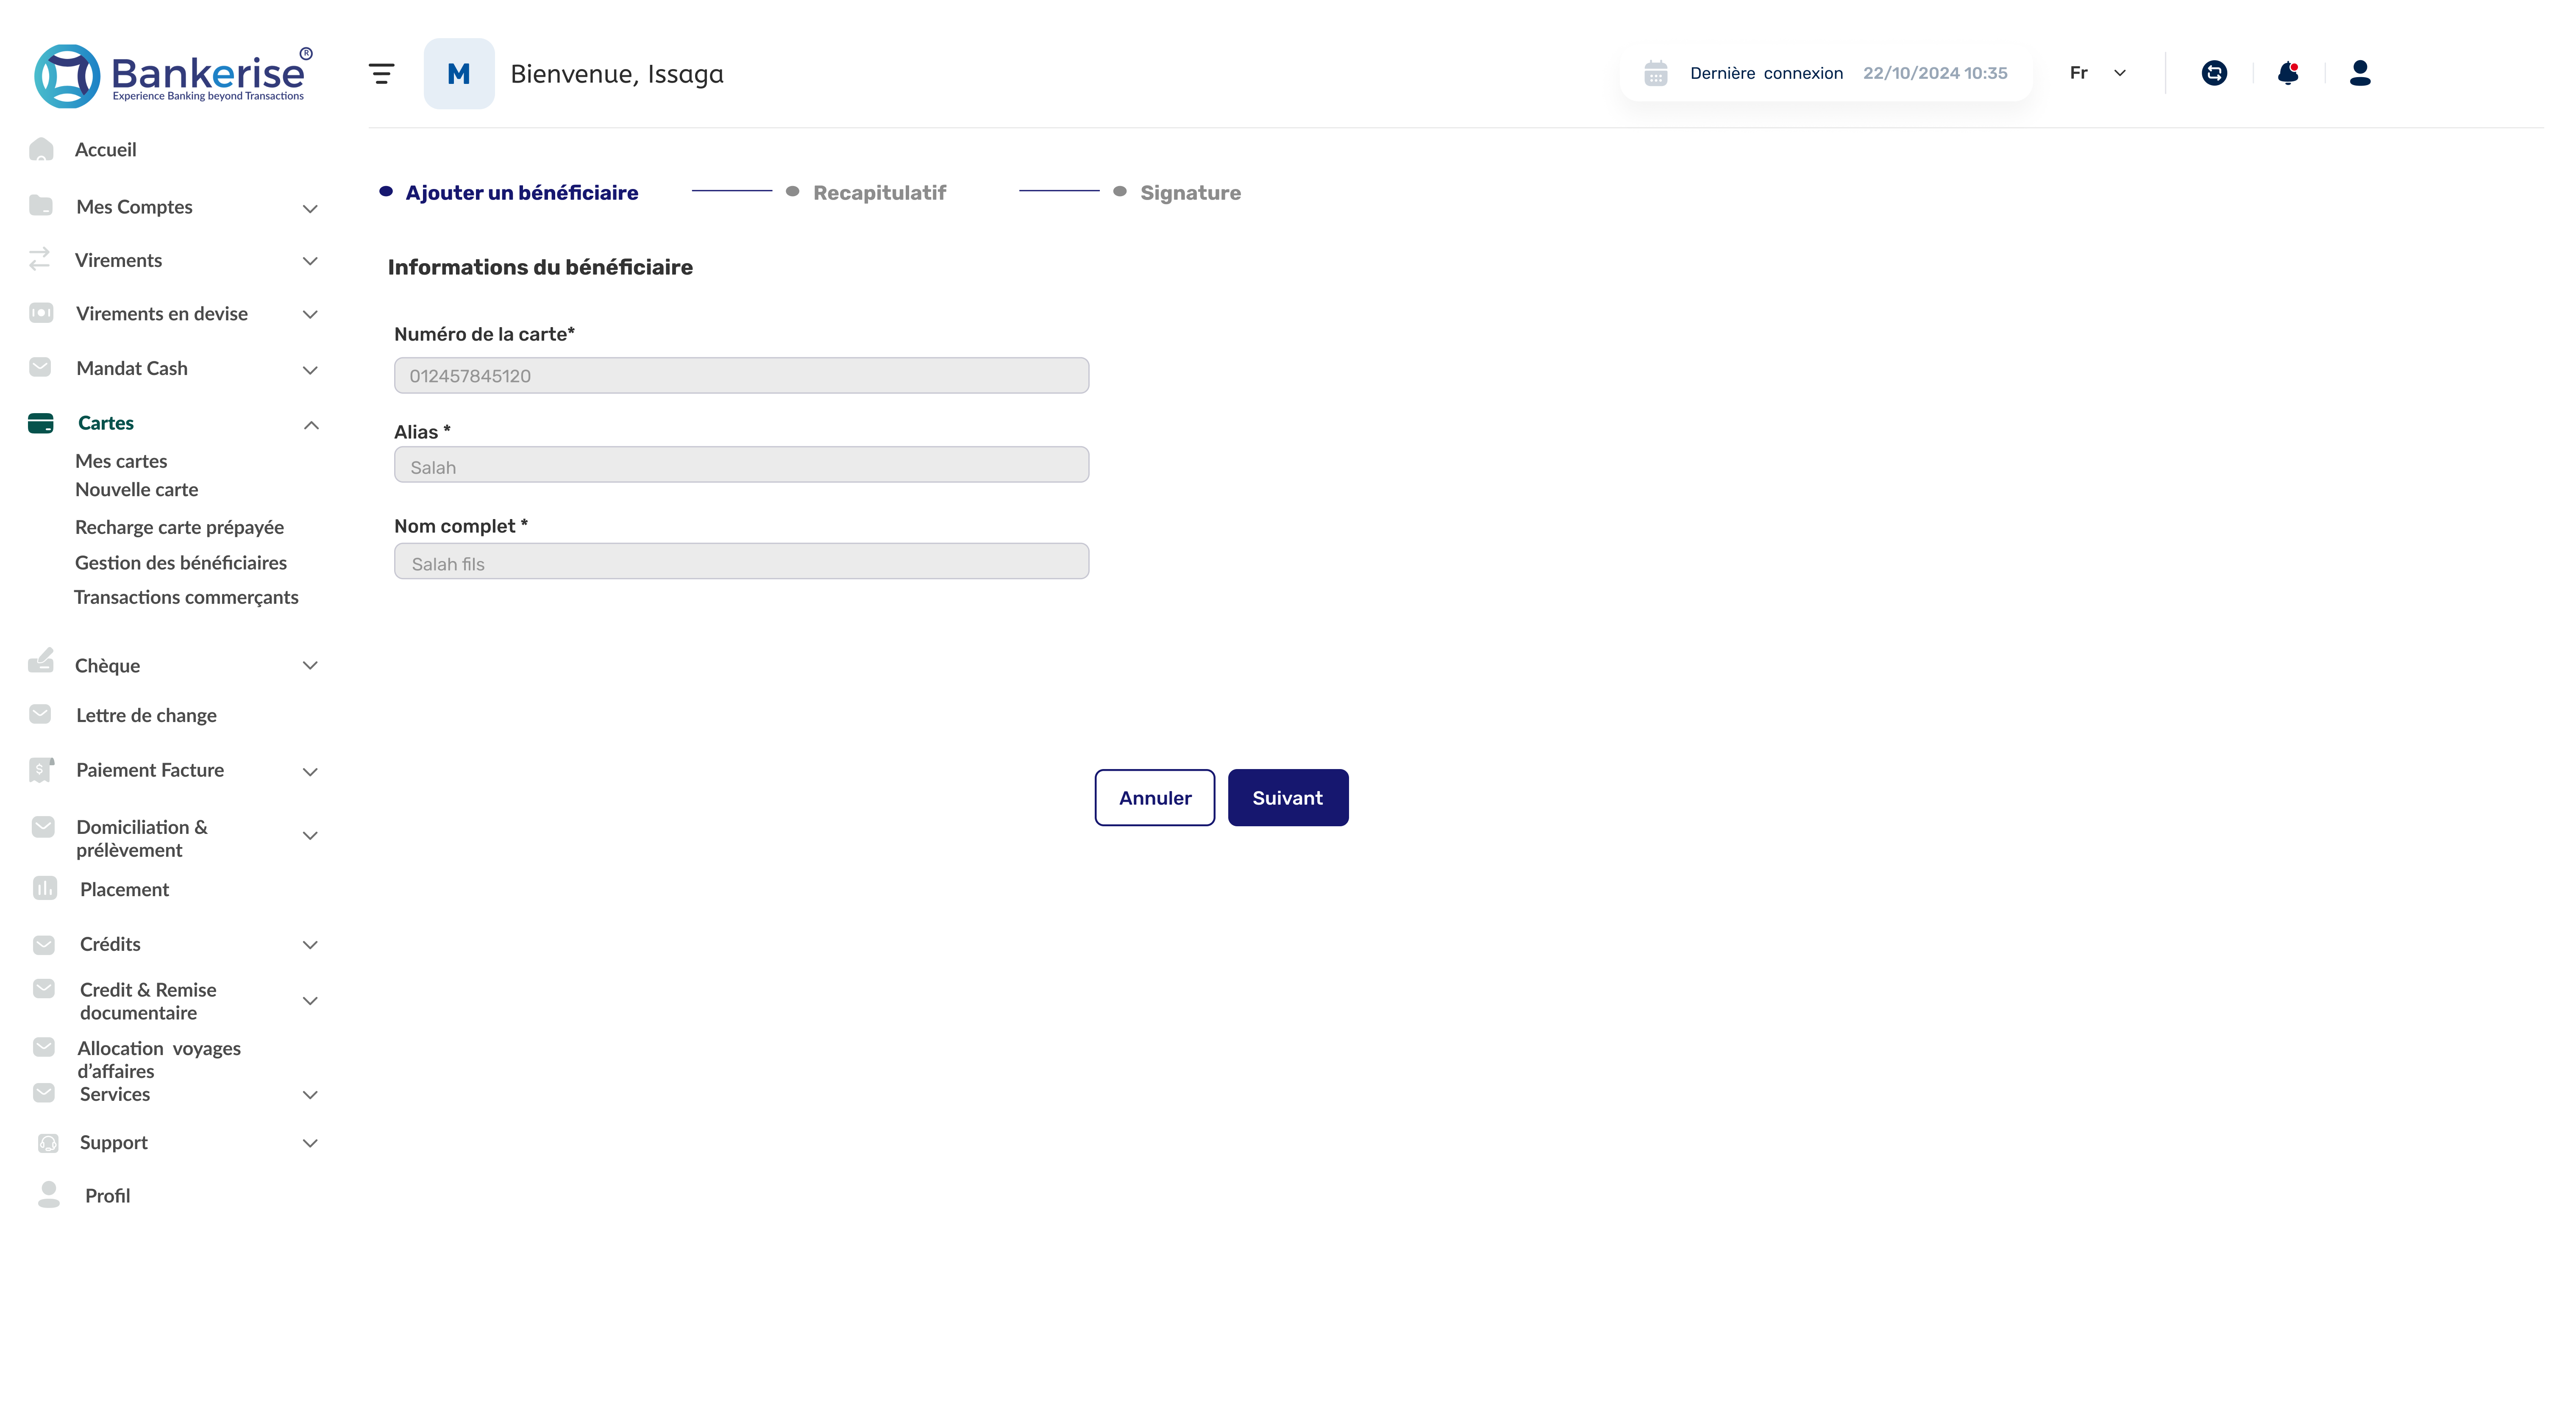Click the Alias input field
2576x1411 pixels.
pyautogui.click(x=742, y=464)
